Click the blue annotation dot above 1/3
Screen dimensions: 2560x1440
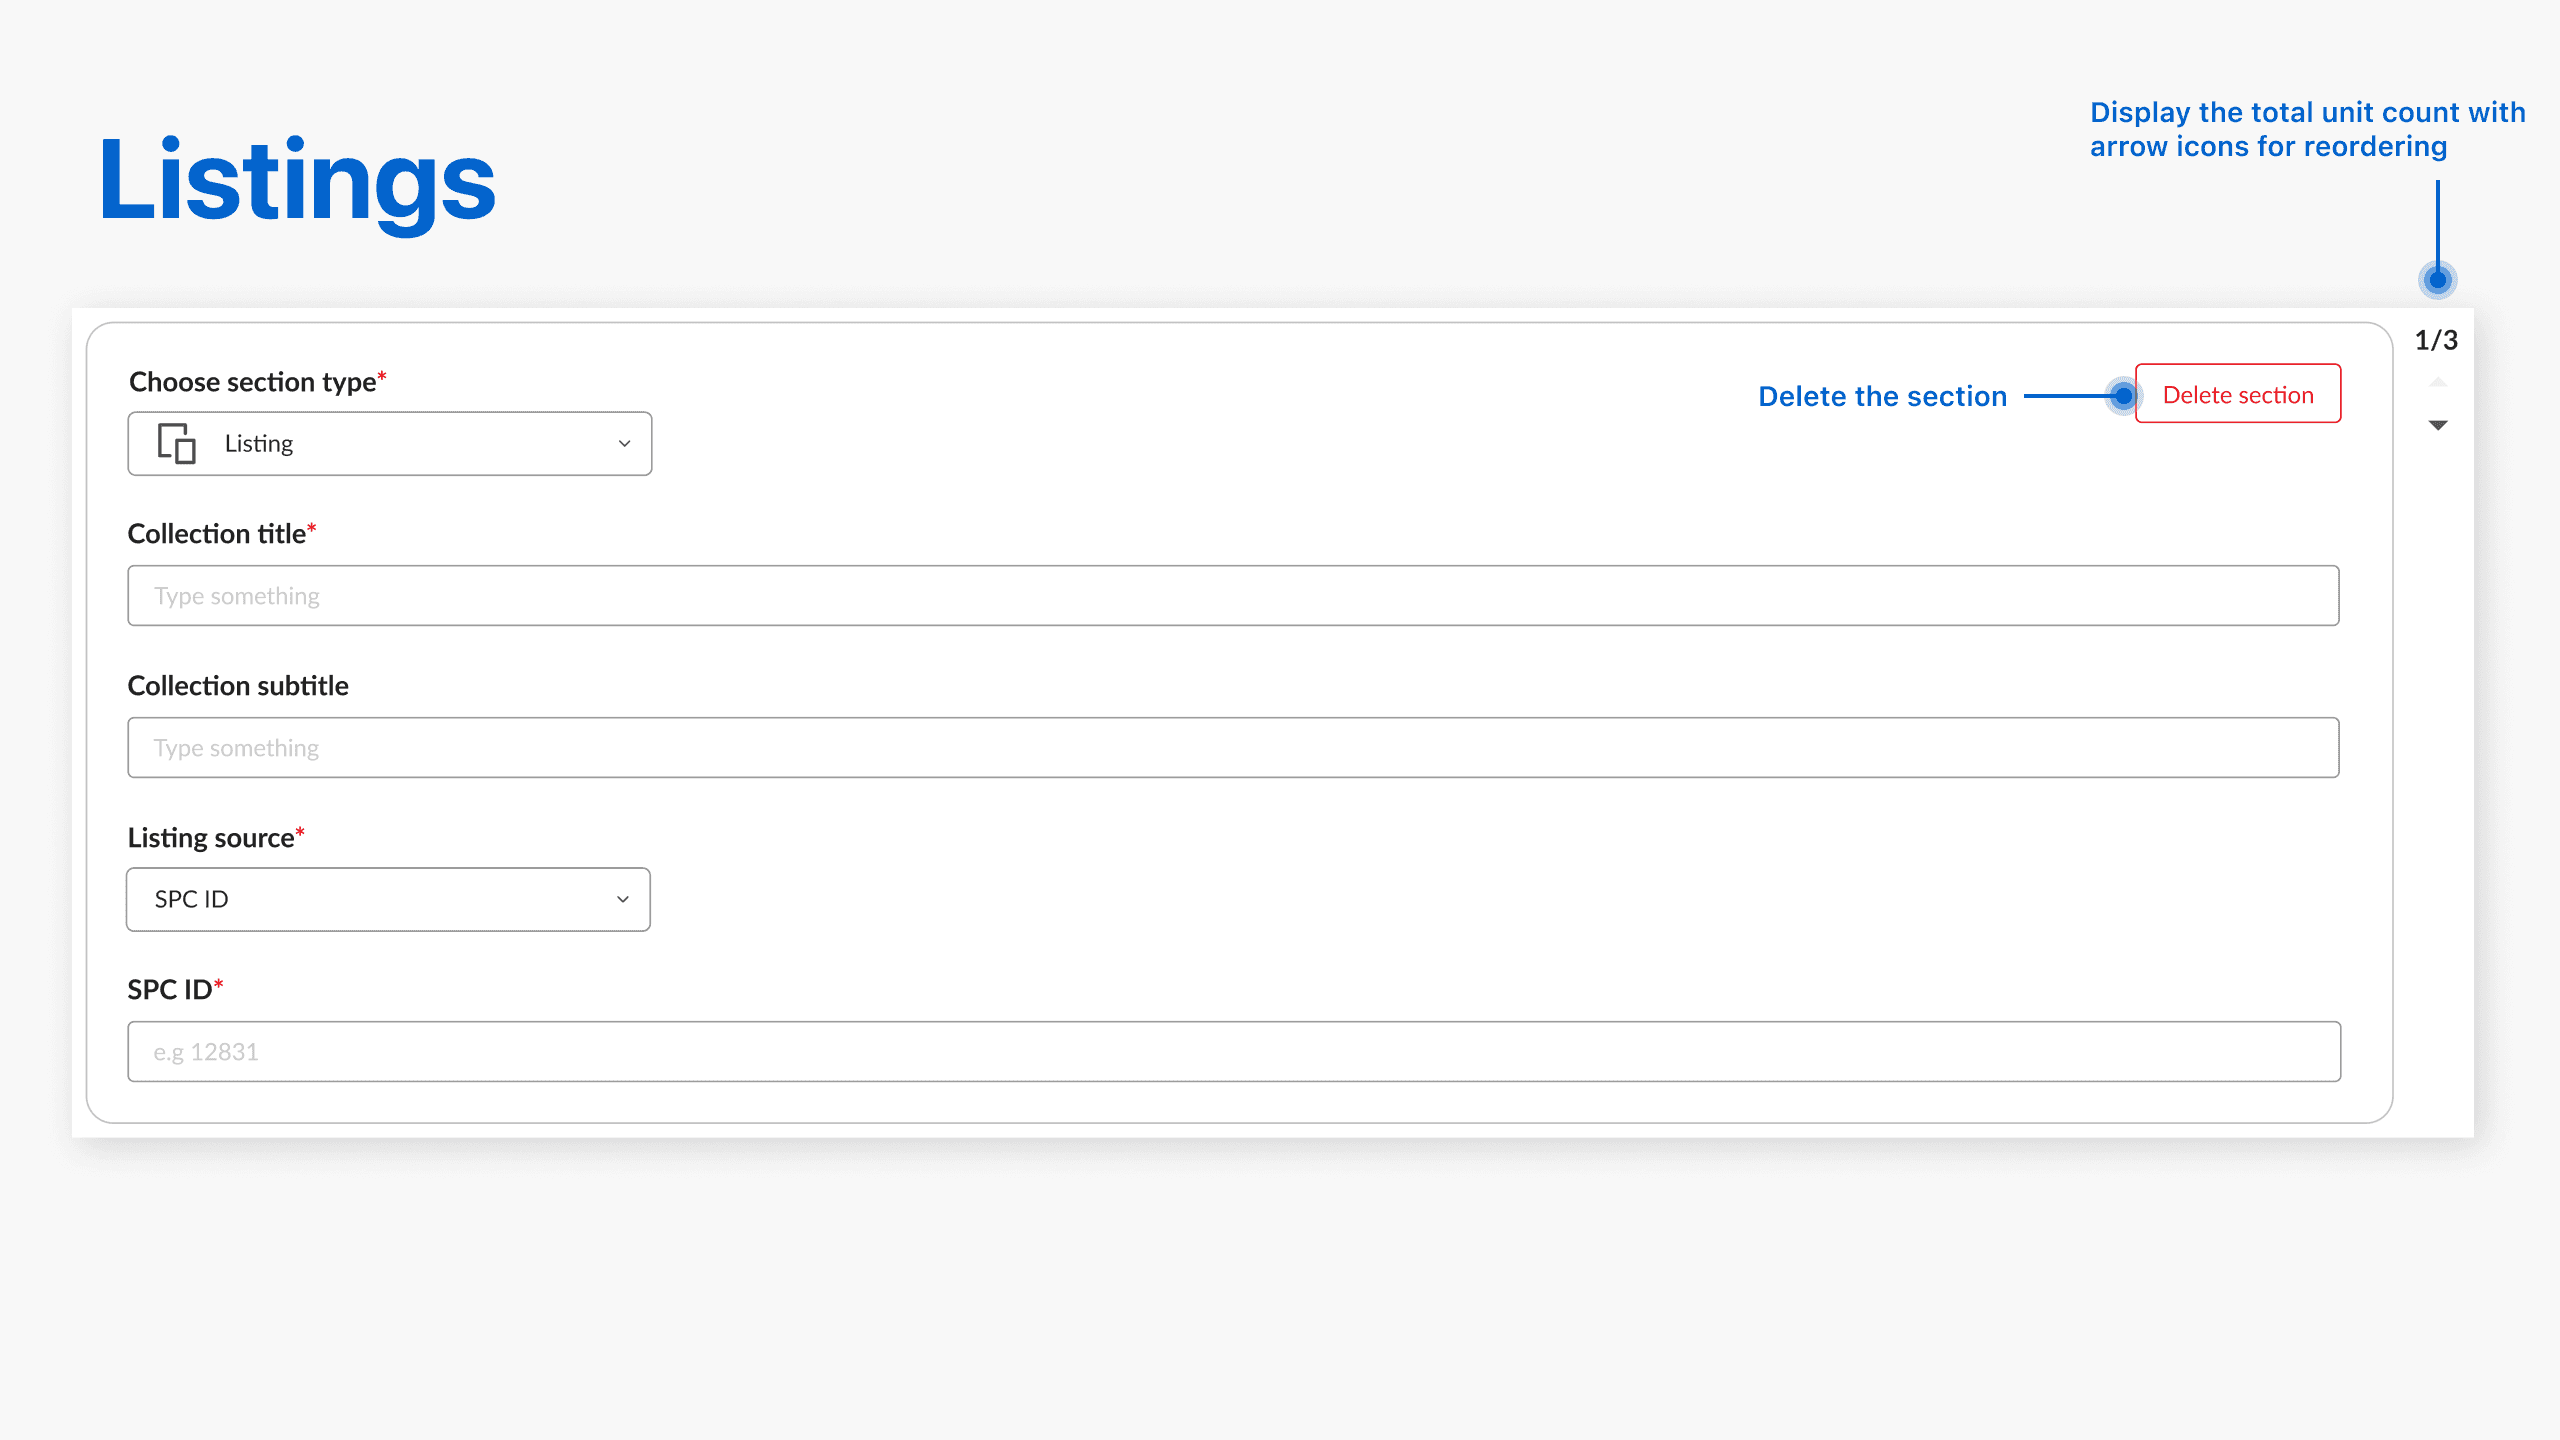[2437, 280]
